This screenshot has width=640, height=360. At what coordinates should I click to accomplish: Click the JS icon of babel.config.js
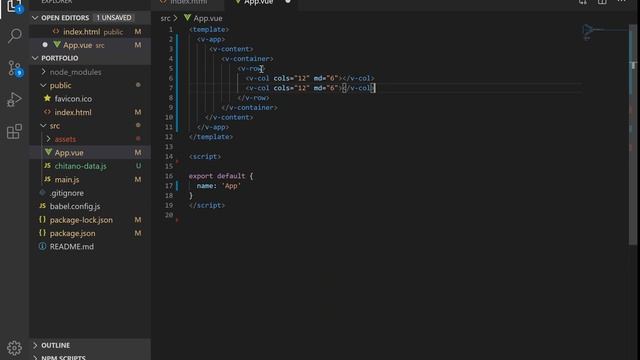coord(42,206)
